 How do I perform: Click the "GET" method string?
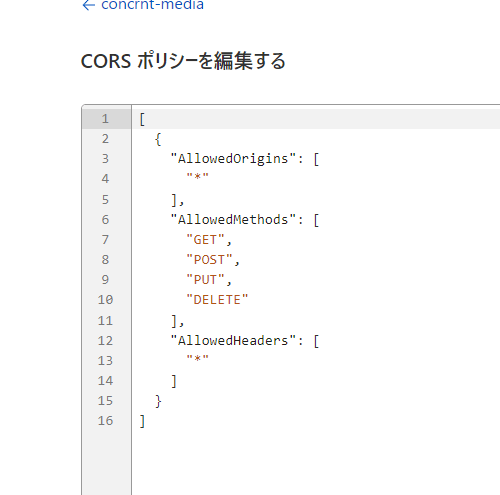(x=205, y=240)
